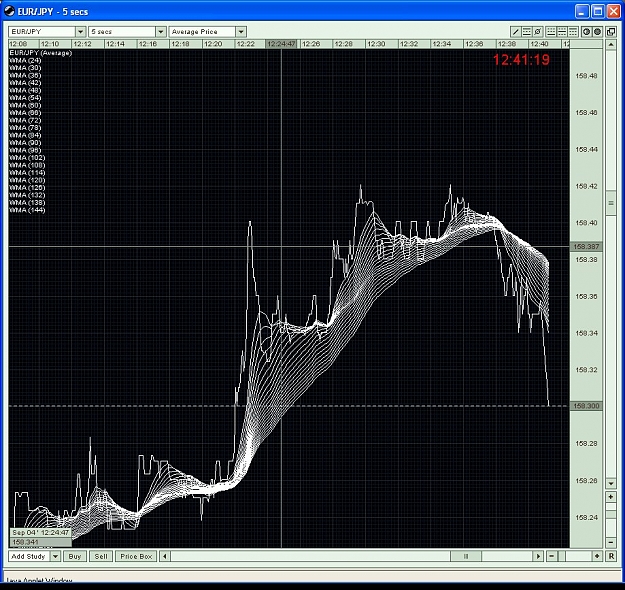Image resolution: width=625 pixels, height=590 pixels.
Task: Choose the style icon with solid top line
Action: [573, 32]
